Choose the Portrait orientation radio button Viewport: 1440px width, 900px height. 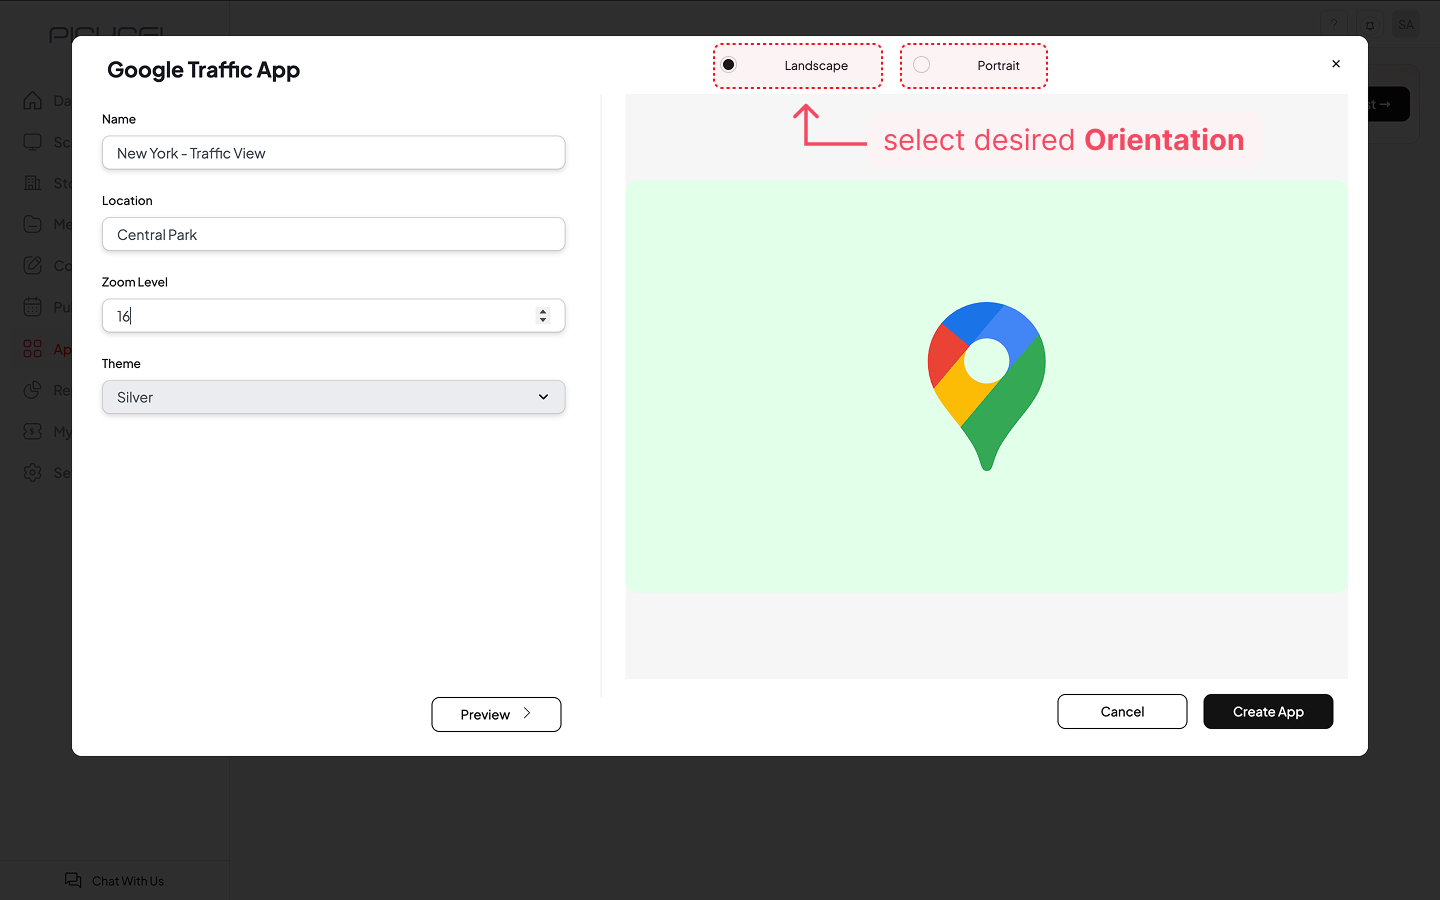click(922, 65)
